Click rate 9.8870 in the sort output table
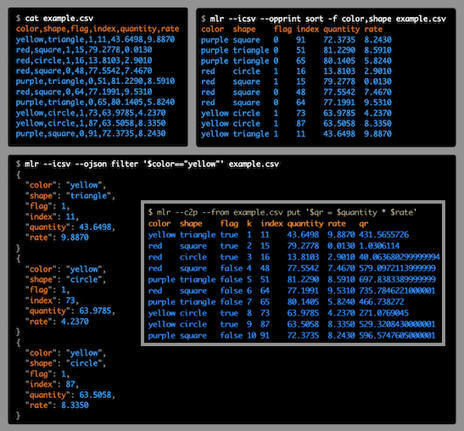464x431 pixels. [378, 134]
